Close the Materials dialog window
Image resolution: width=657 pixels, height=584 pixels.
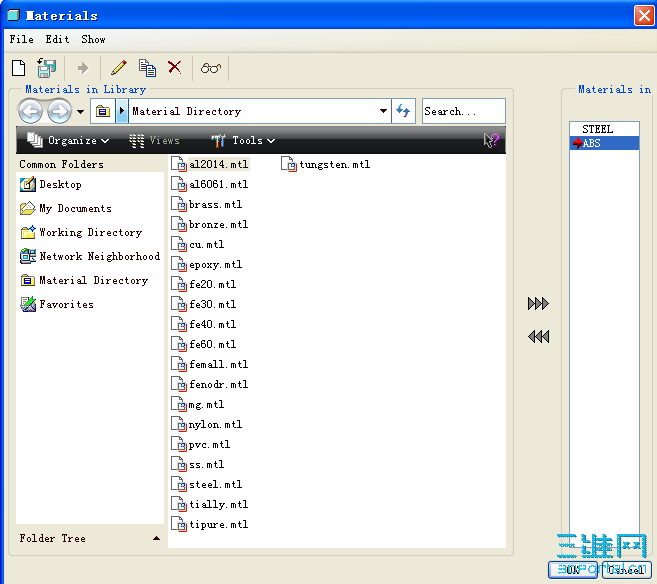click(x=644, y=16)
